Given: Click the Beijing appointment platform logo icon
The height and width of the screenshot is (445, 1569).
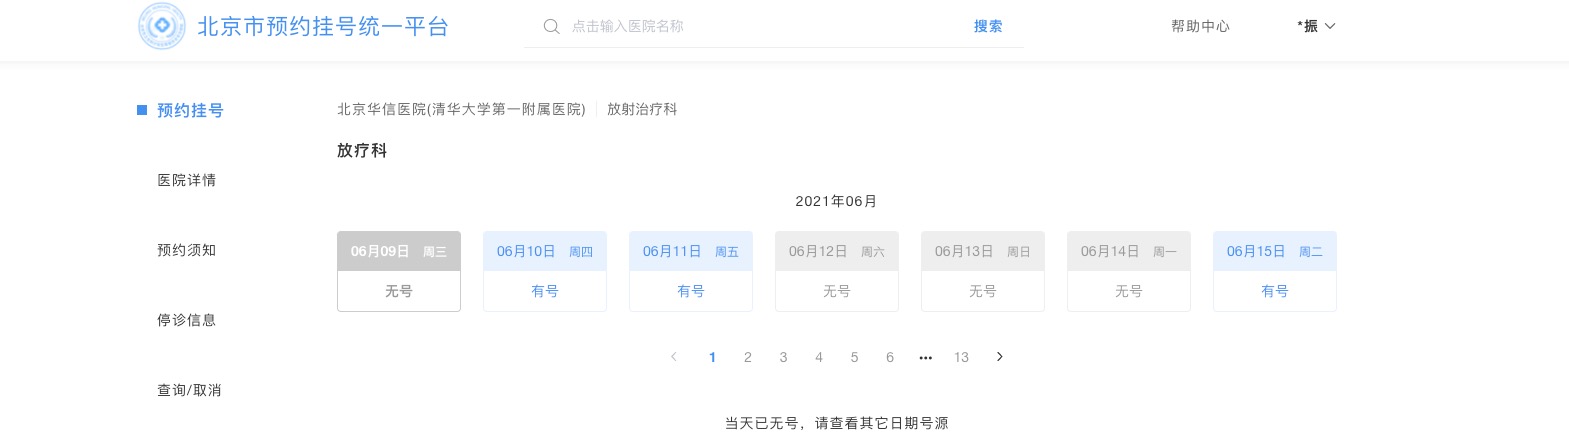Looking at the screenshot, I should pos(162,26).
